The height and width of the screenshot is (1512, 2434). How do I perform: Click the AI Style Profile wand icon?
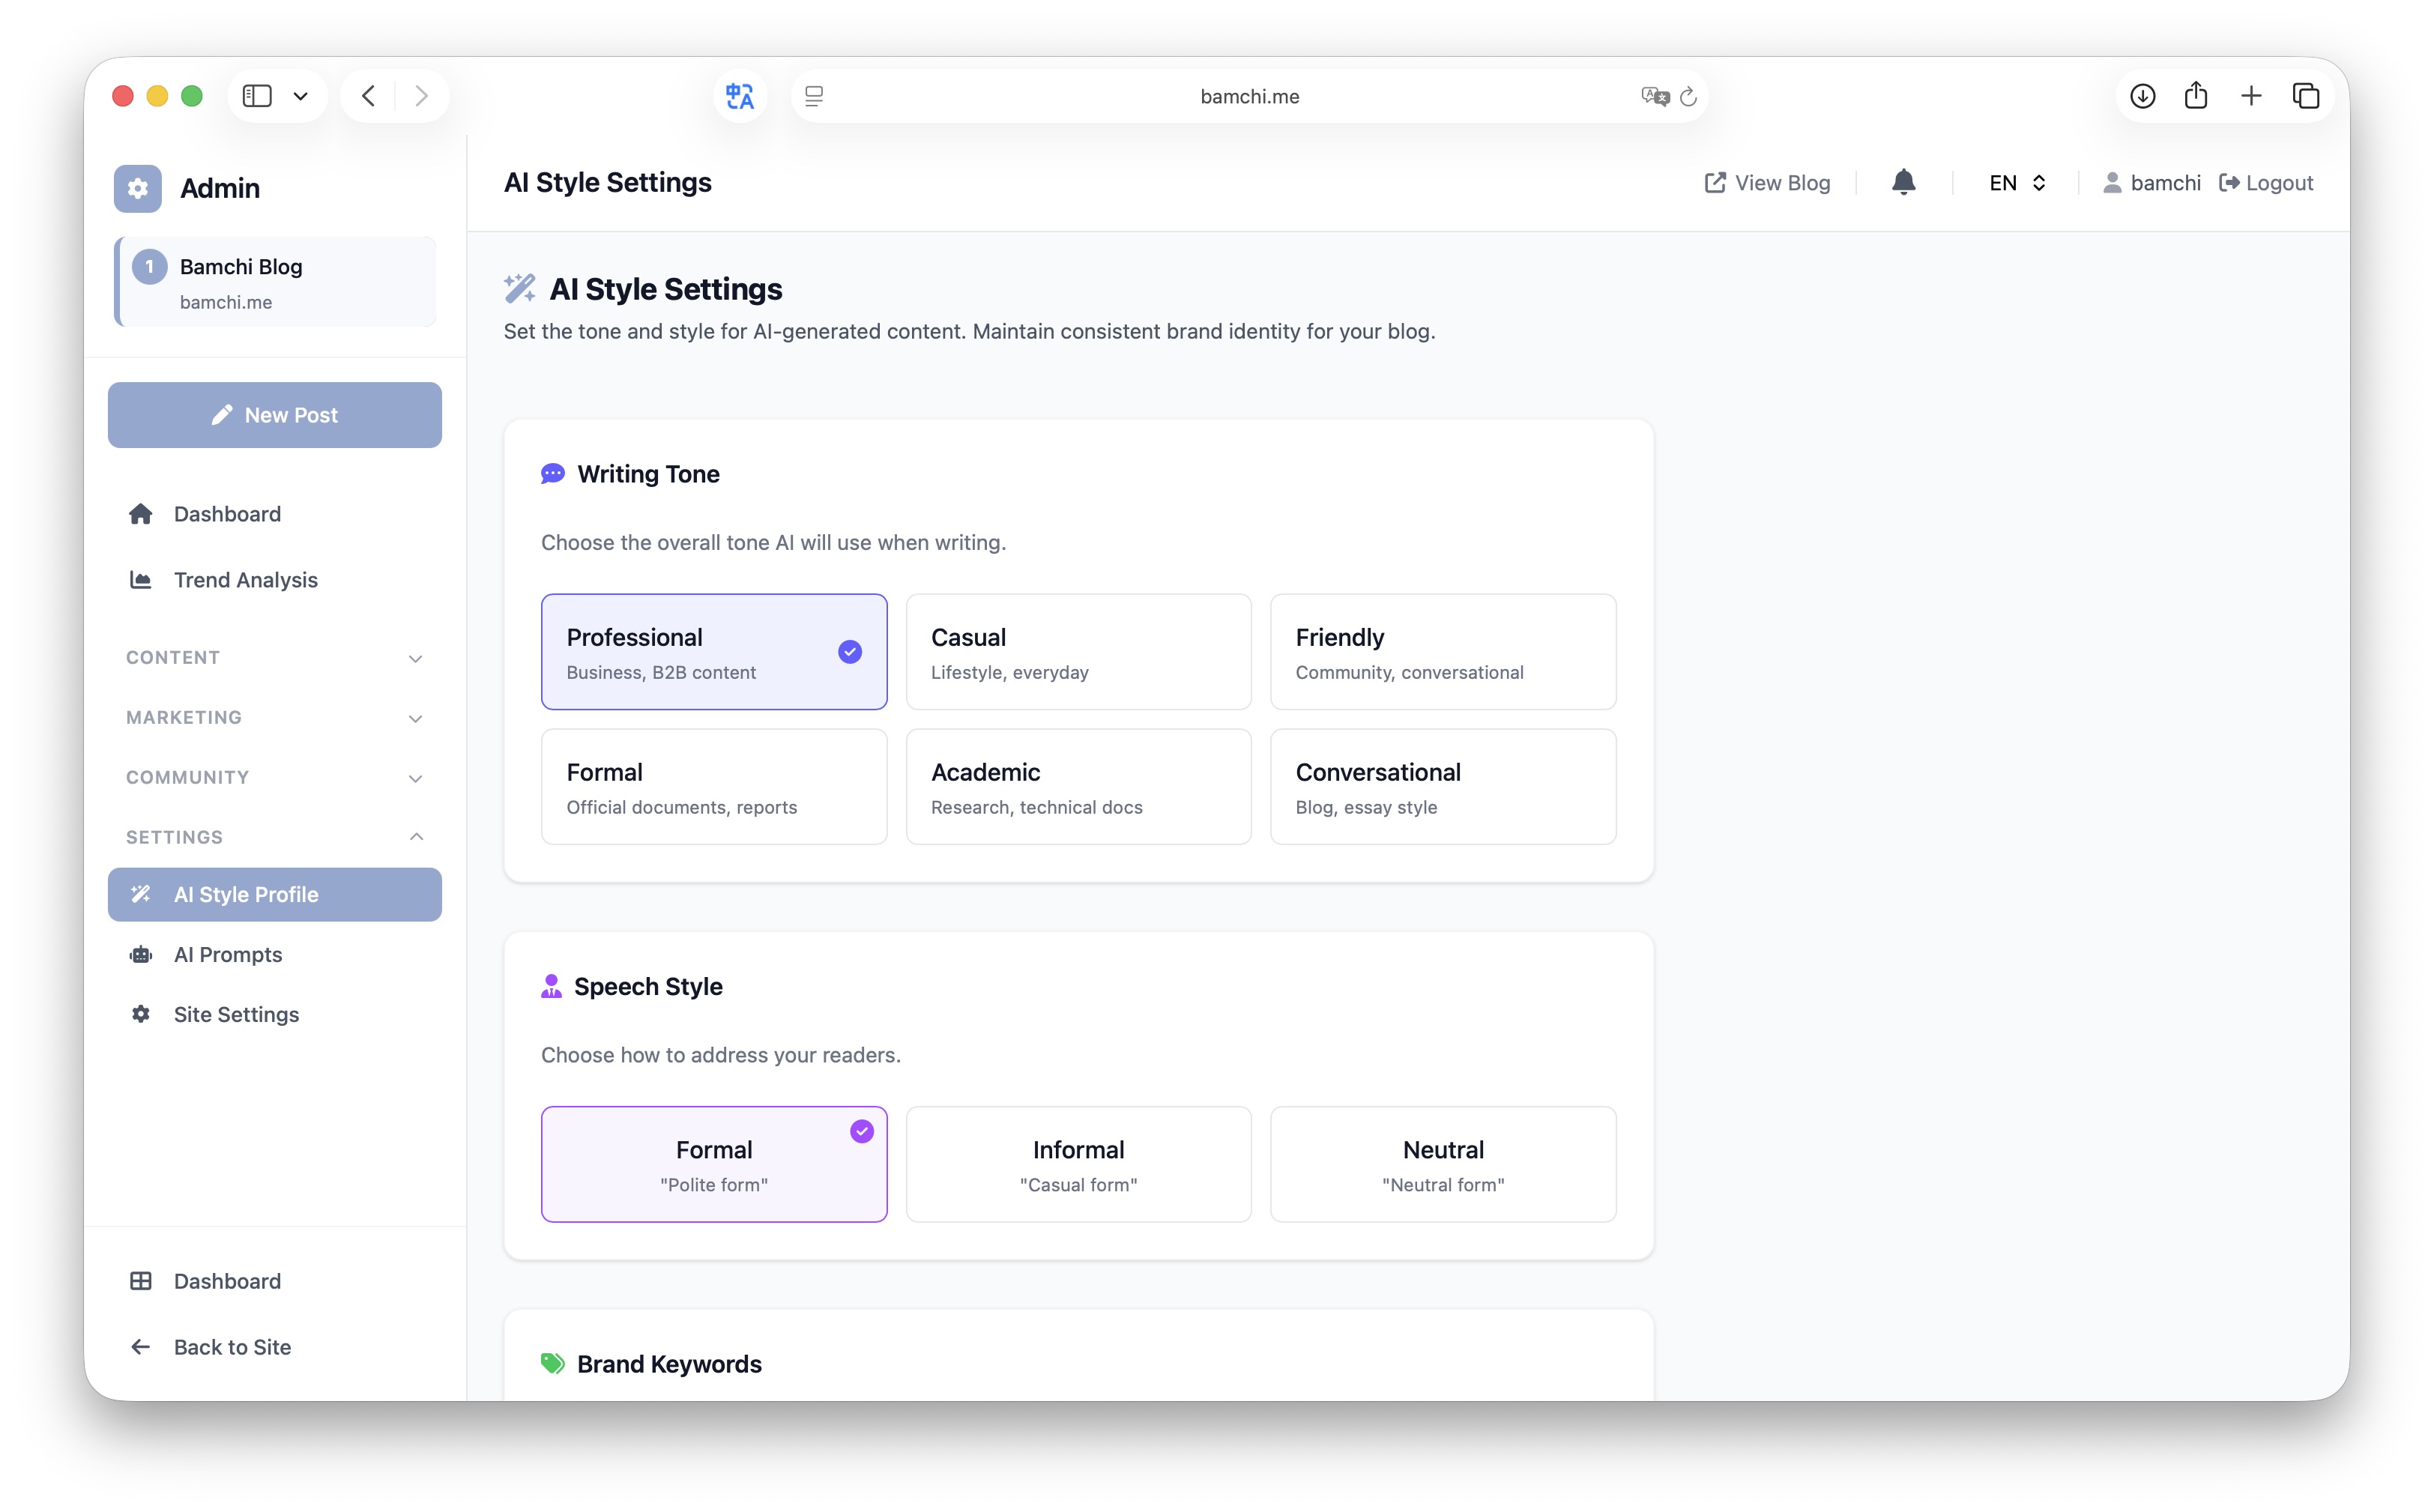(140, 894)
